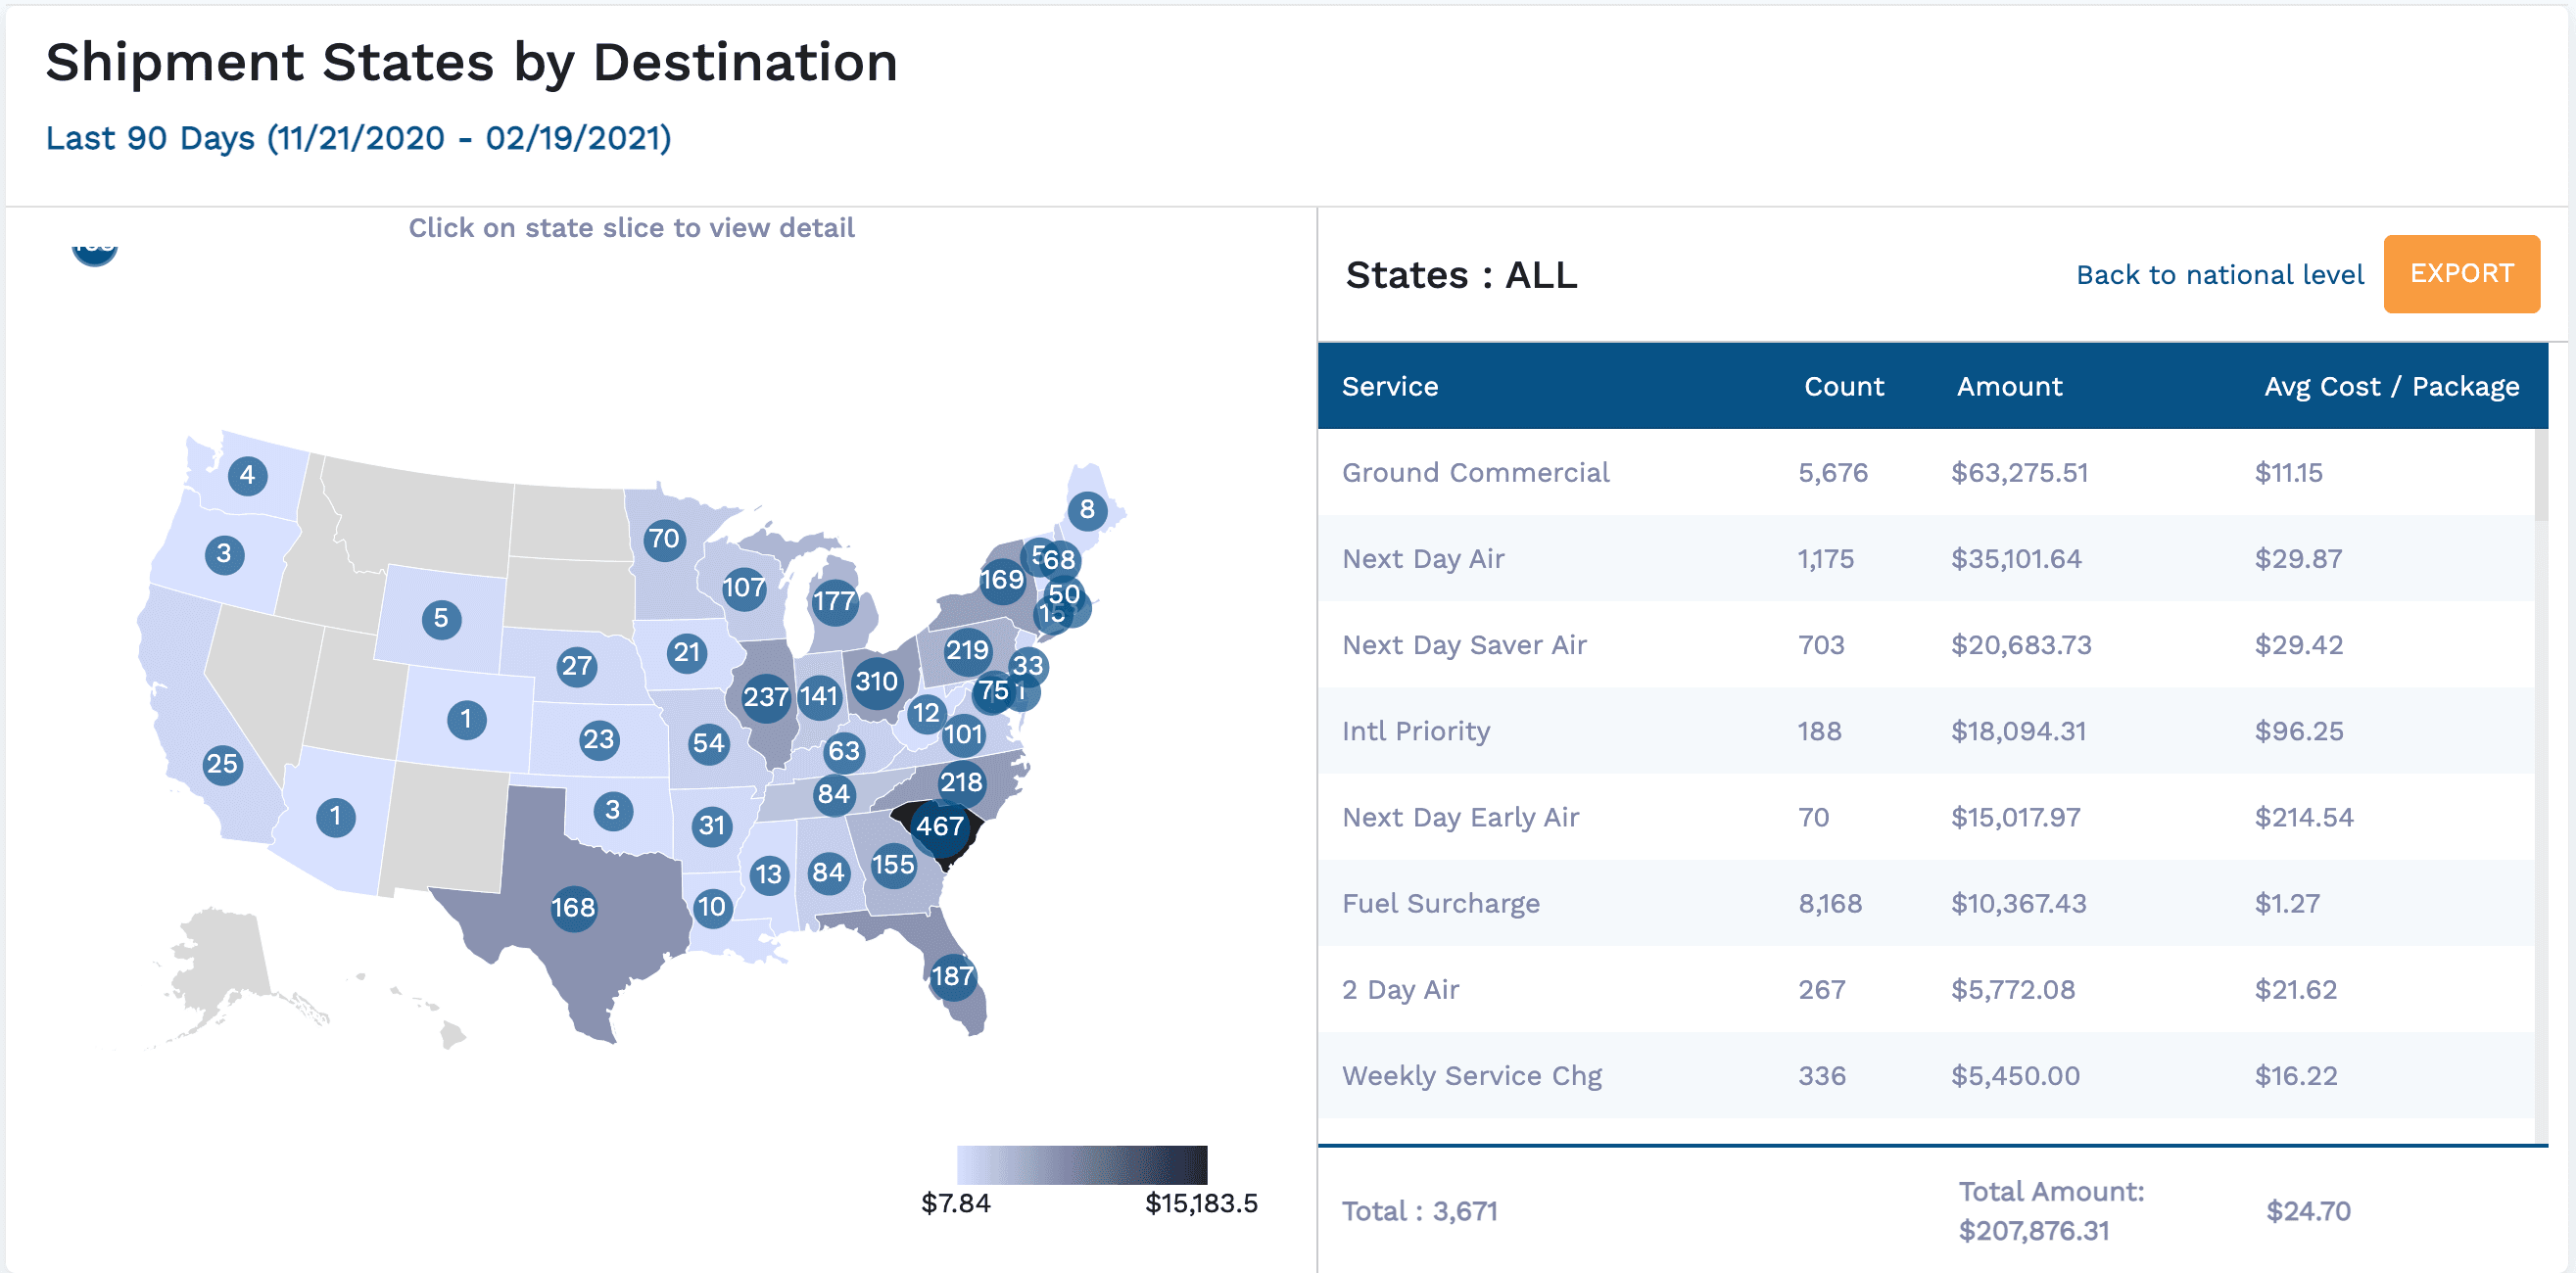
Task: Click the 467 bubble on South Carolina
Action: point(940,827)
